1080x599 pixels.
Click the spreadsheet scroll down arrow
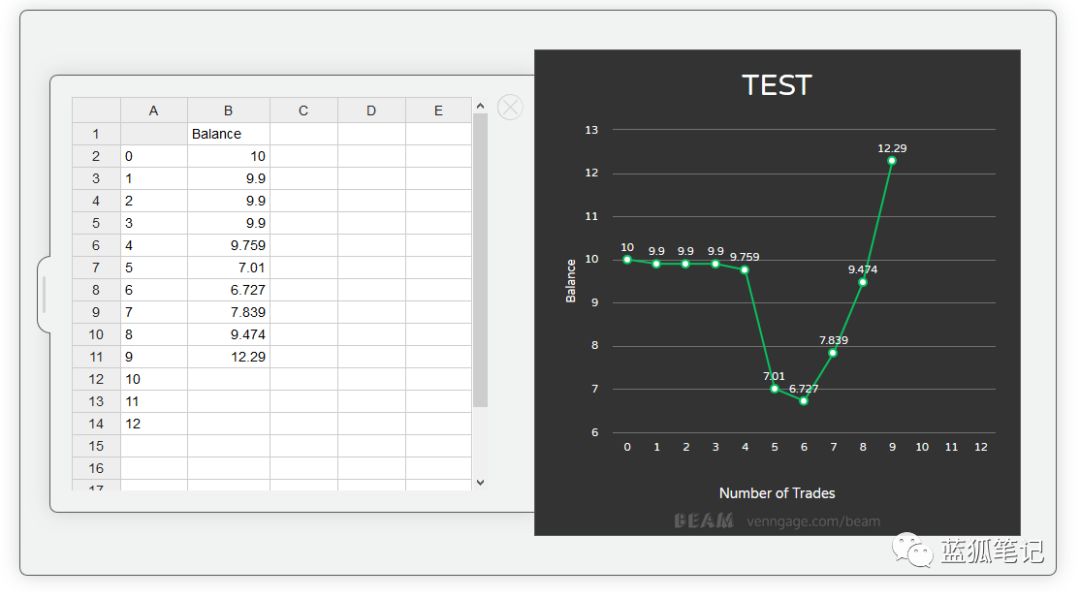[480, 483]
